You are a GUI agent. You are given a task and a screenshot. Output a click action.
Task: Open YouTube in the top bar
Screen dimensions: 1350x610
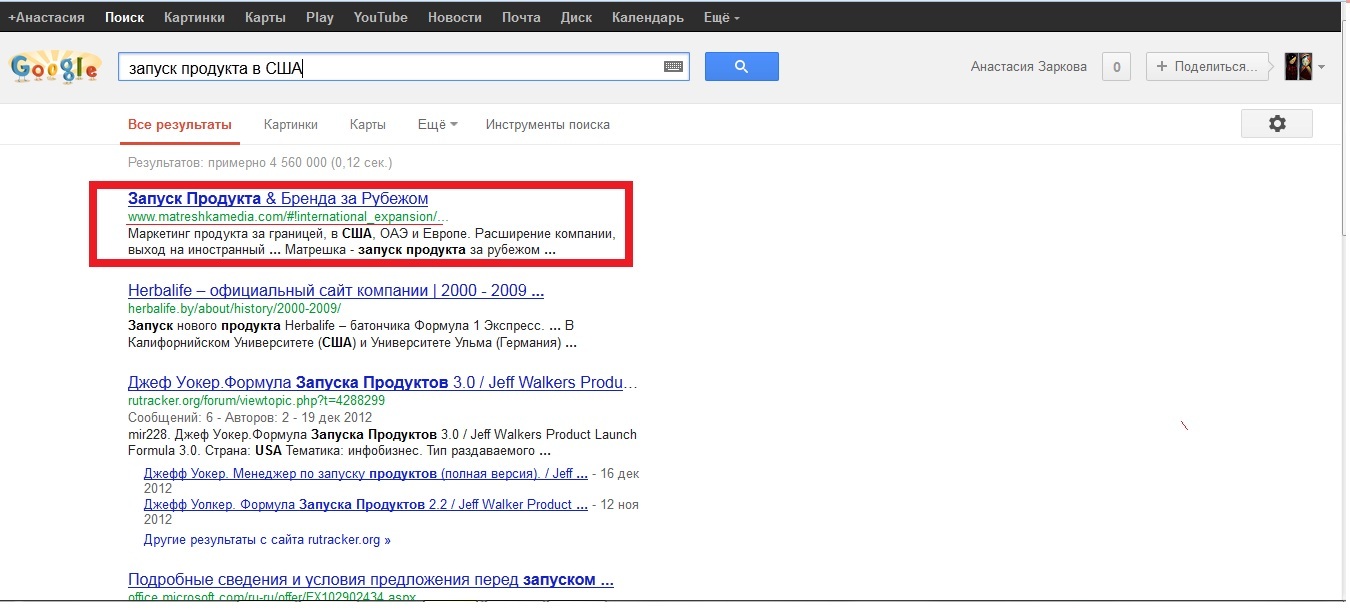click(x=381, y=18)
